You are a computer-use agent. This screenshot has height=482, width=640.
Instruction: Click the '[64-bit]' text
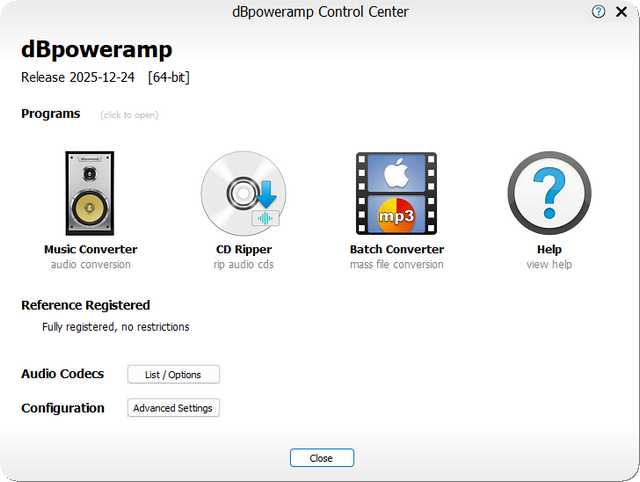click(x=169, y=77)
